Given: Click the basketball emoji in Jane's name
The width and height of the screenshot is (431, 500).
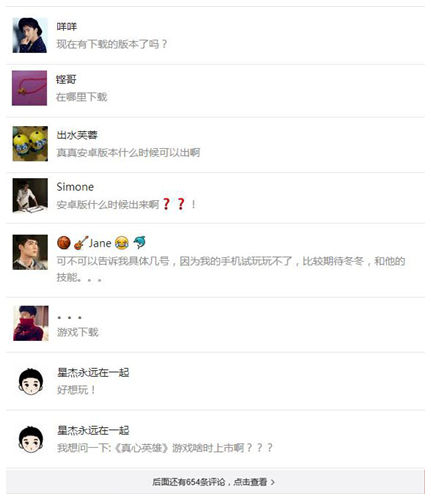Looking at the screenshot, I should pos(64,243).
